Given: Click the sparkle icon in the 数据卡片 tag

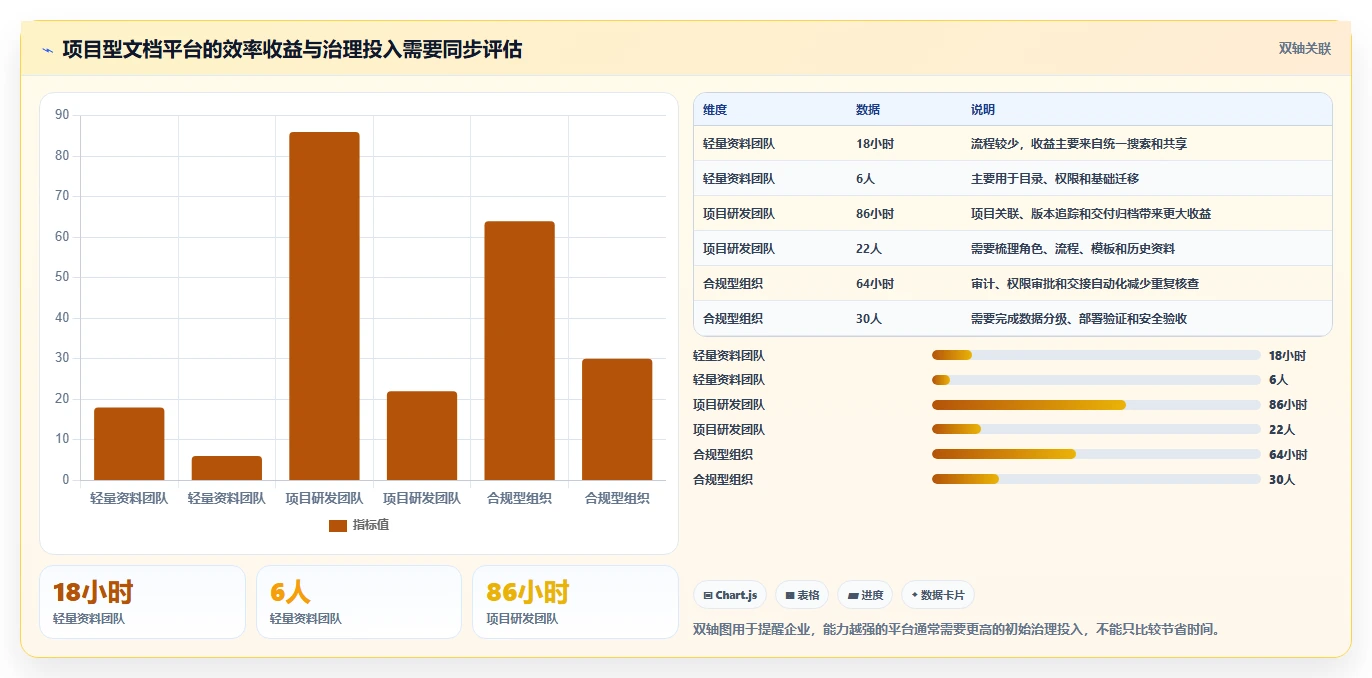Looking at the screenshot, I should tap(915, 595).
